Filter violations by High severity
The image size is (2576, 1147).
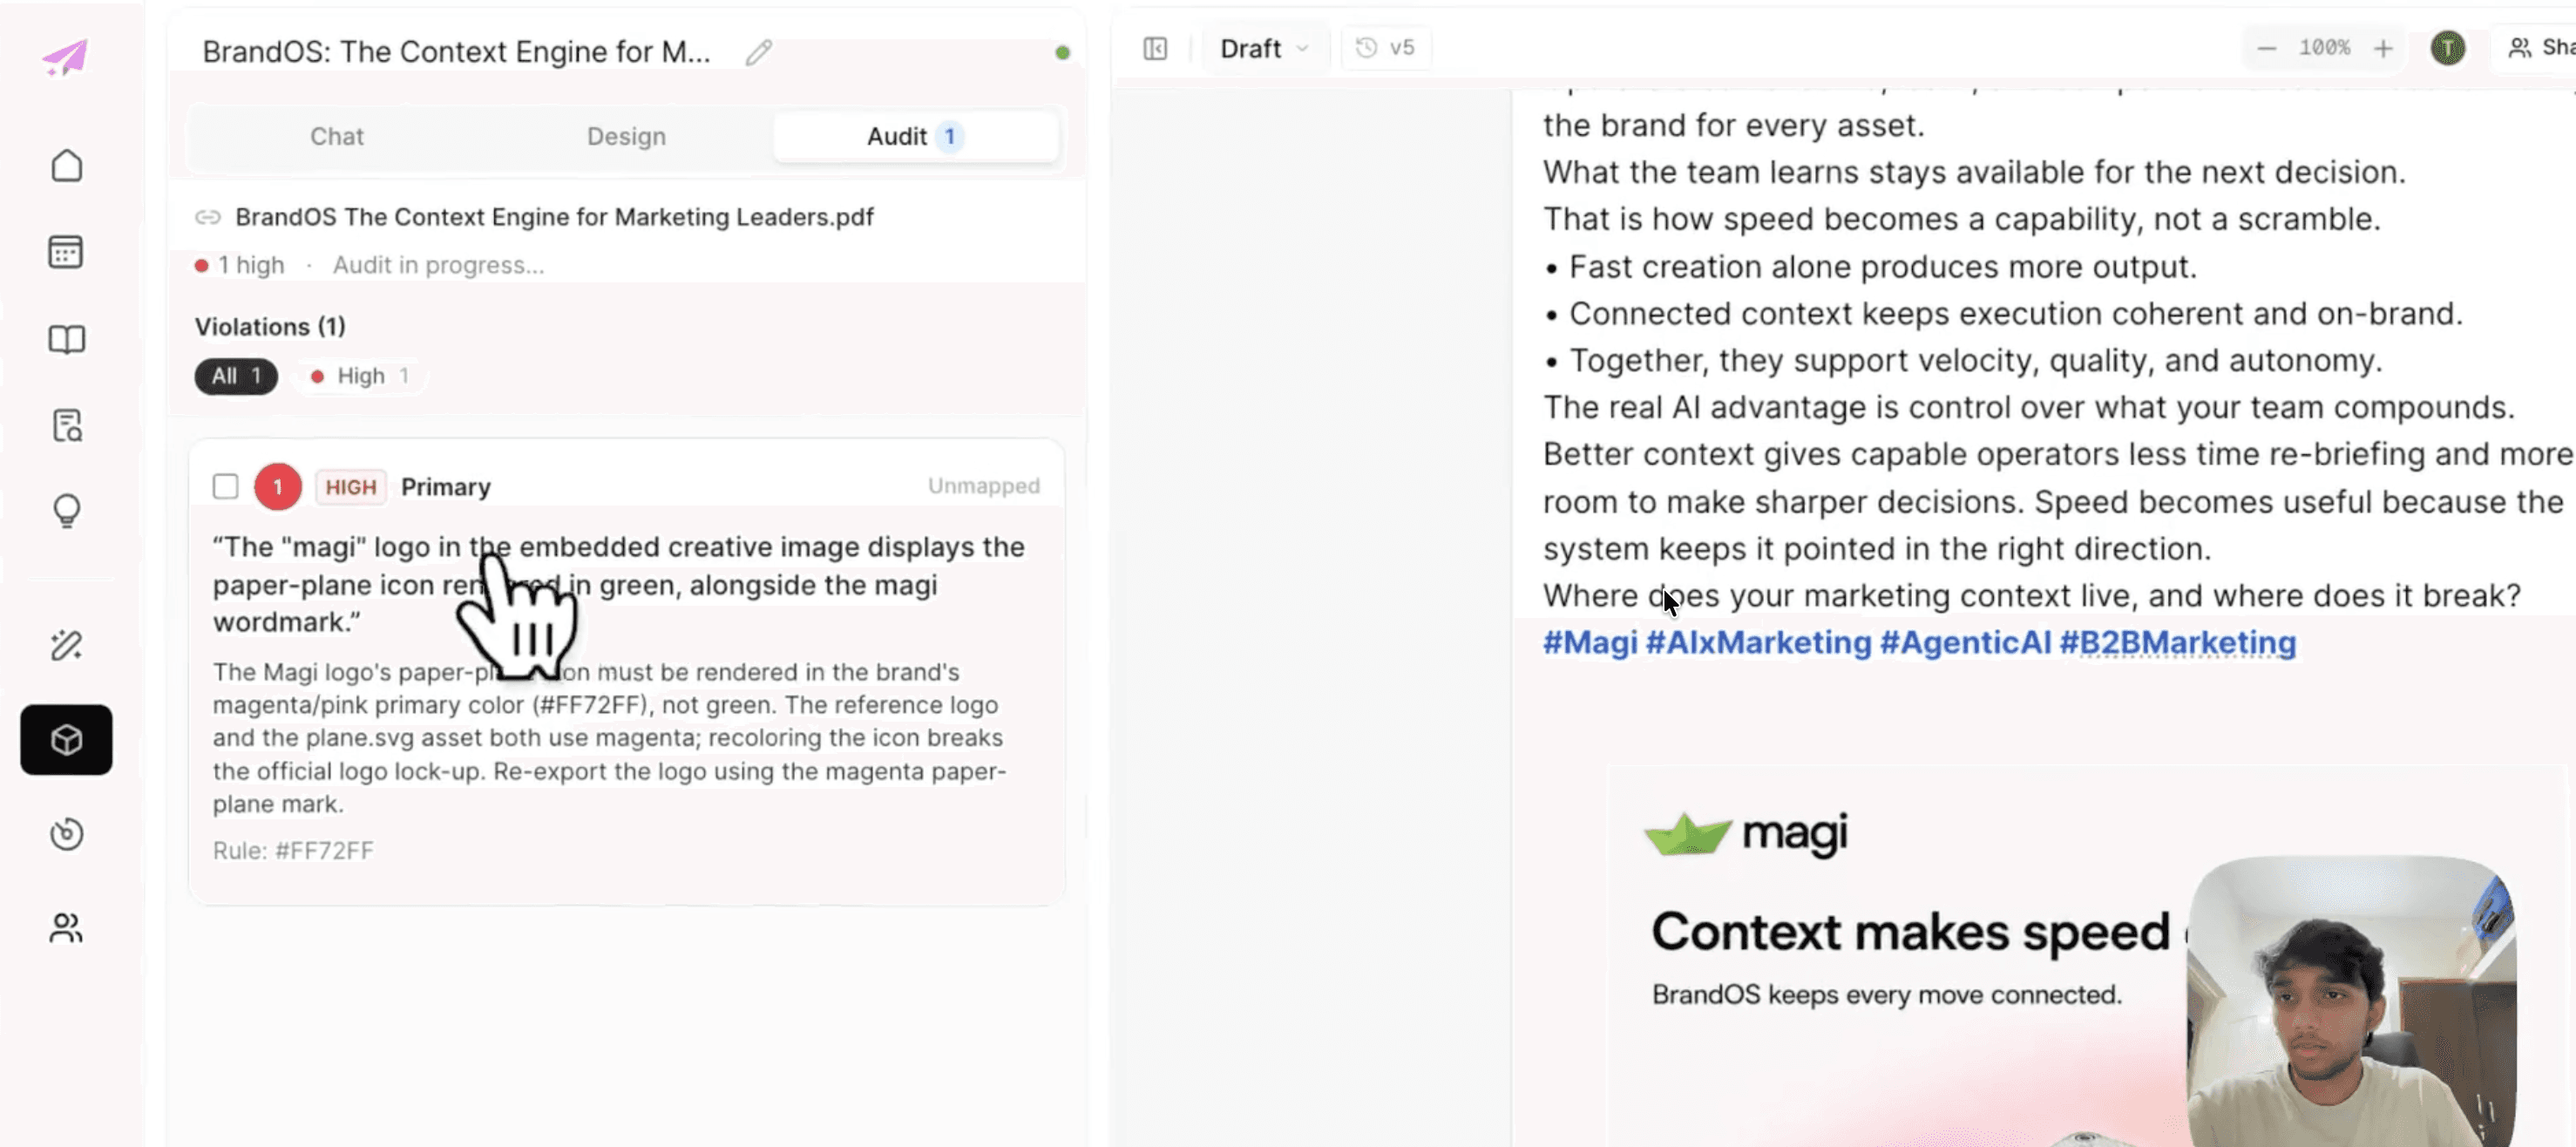(x=359, y=376)
